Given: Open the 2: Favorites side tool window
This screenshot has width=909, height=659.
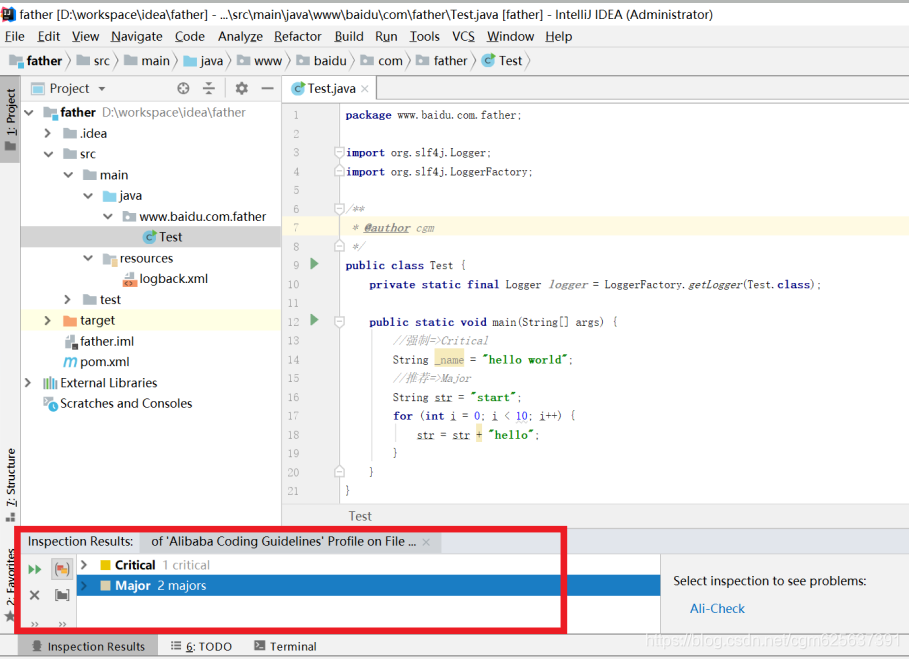Looking at the screenshot, I should [10, 585].
